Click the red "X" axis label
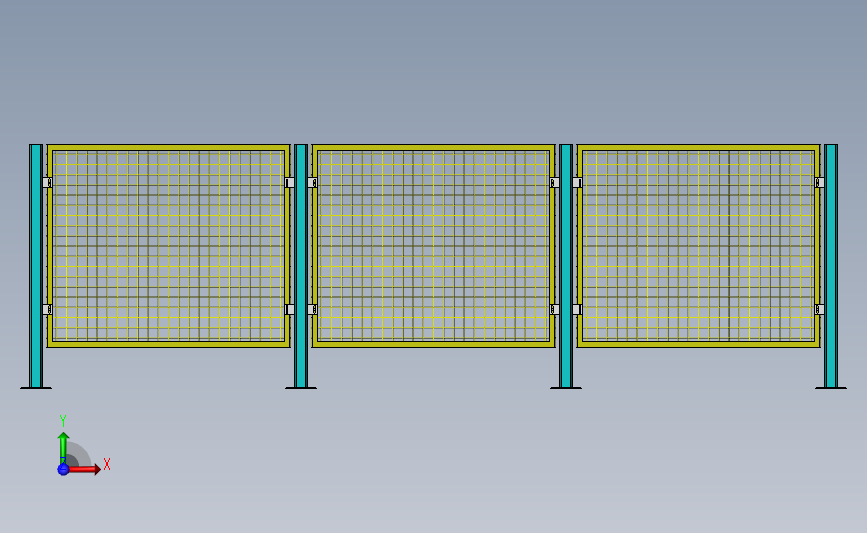Screen dimensions: 867x533 pos(107,464)
